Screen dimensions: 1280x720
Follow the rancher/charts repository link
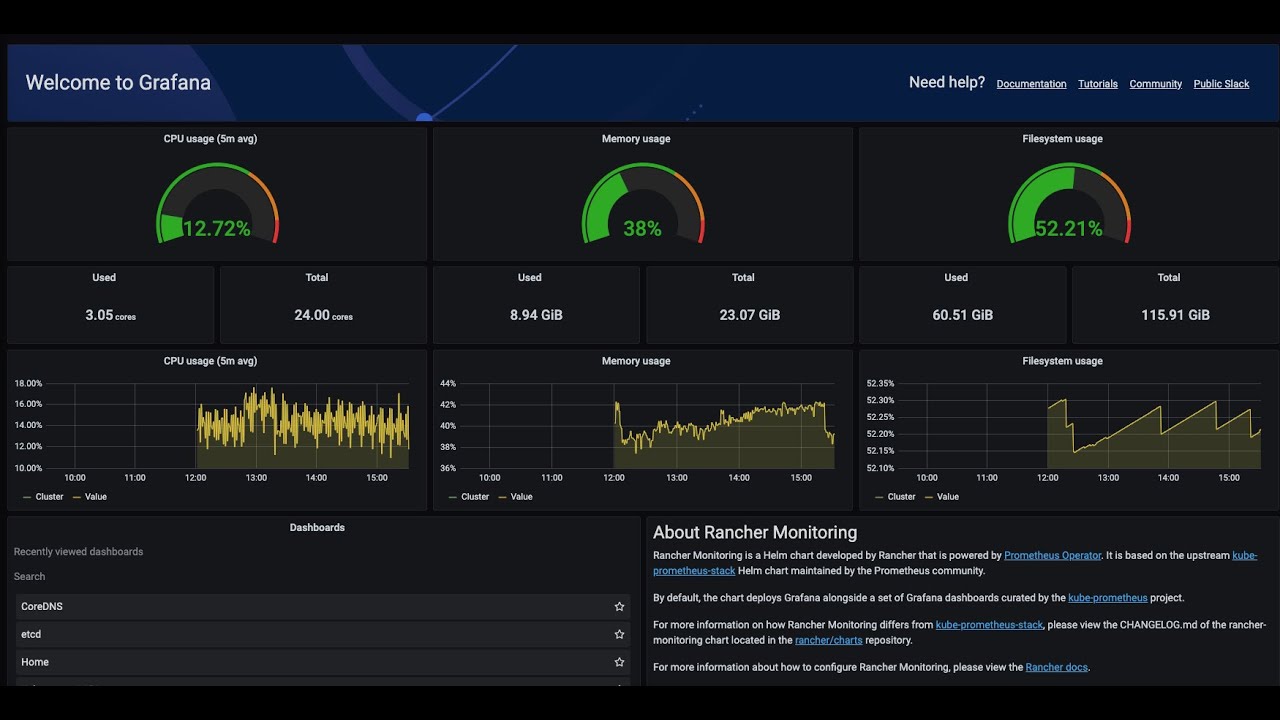(828, 640)
